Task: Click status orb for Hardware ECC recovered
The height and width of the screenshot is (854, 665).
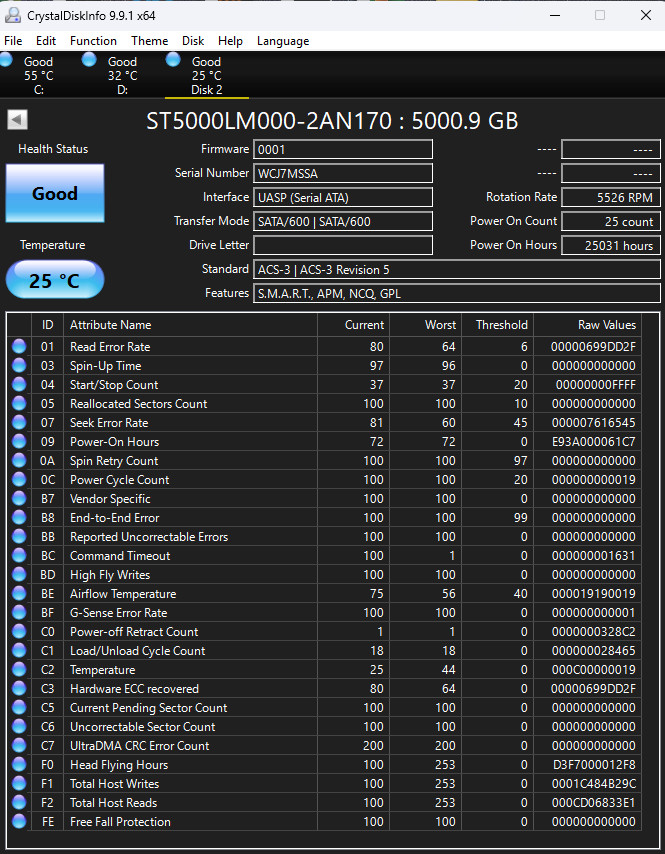Action: 19,688
